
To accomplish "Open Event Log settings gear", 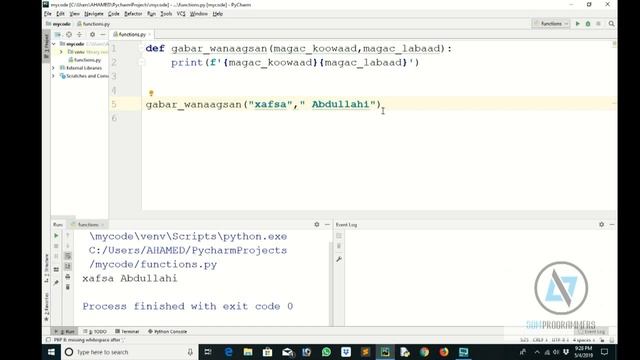I will (x=602, y=224).
